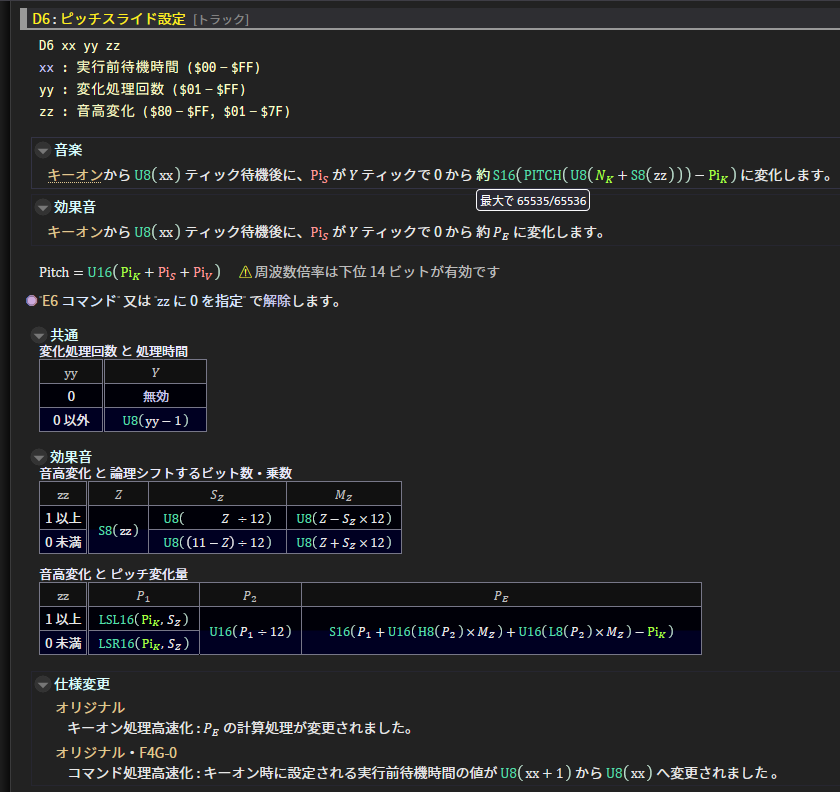840x792 pixels.
Task: Click the U8(Z − Sz × 12) cell
Action: [344, 518]
